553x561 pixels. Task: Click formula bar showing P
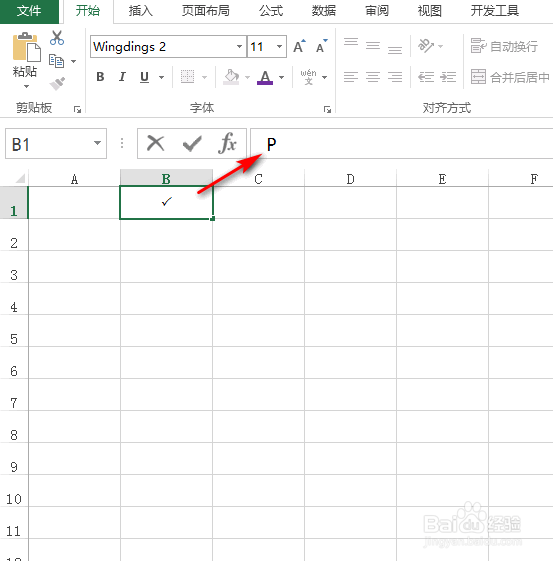[402, 143]
